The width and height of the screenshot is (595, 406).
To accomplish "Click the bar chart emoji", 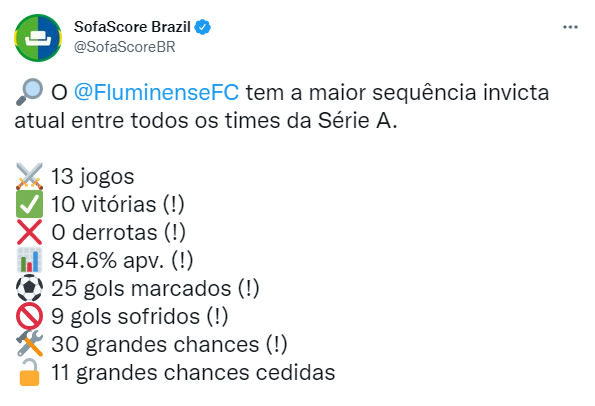I will click(x=29, y=260).
